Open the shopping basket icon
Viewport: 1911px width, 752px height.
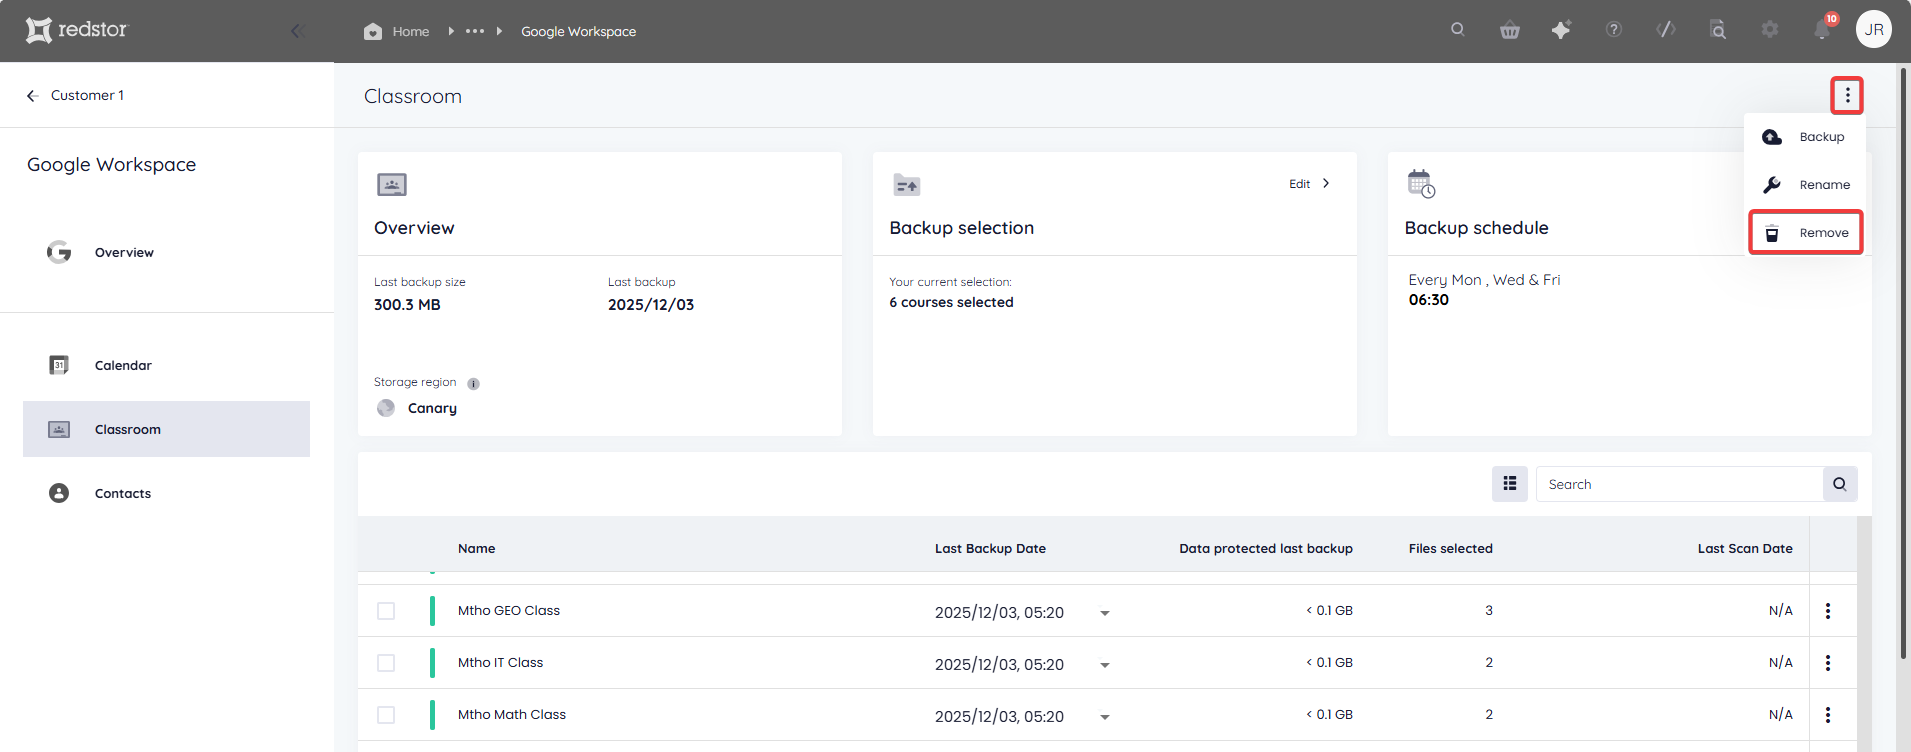[x=1510, y=30]
